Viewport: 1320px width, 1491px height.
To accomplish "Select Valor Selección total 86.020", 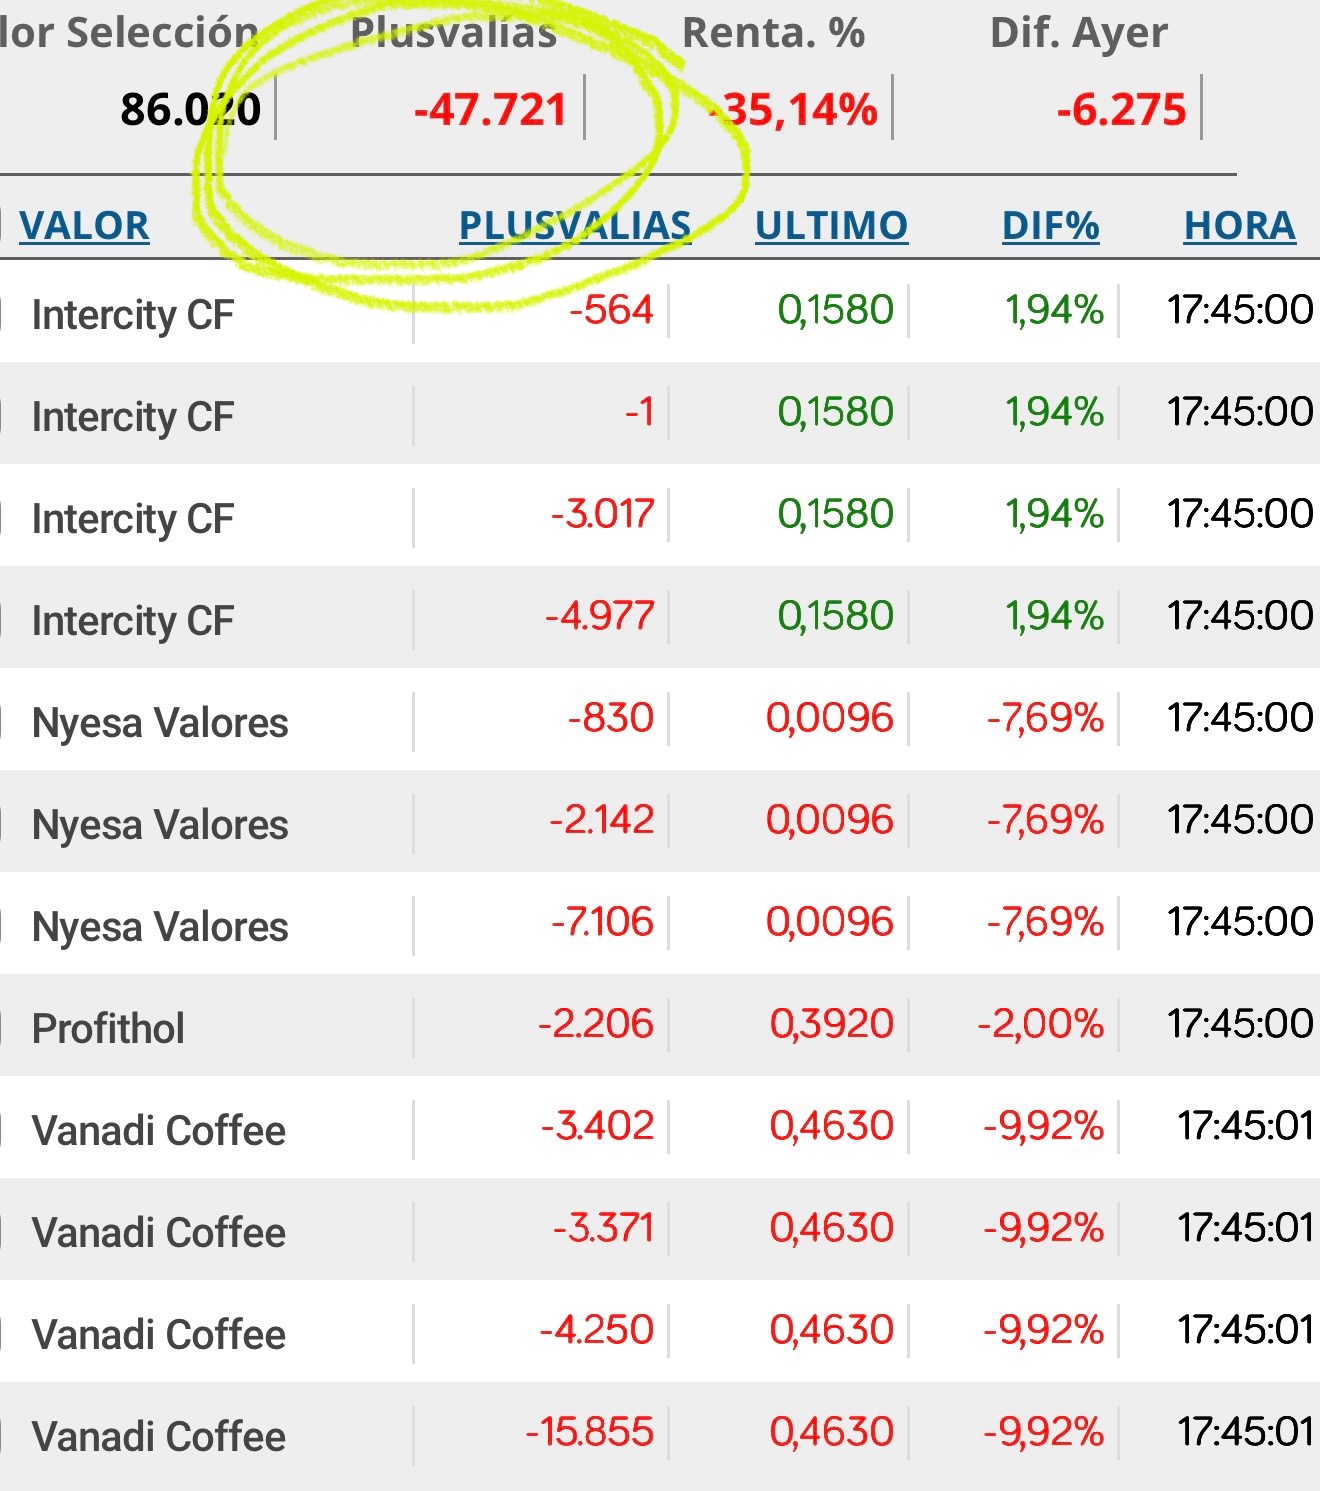I will pos(191,109).
